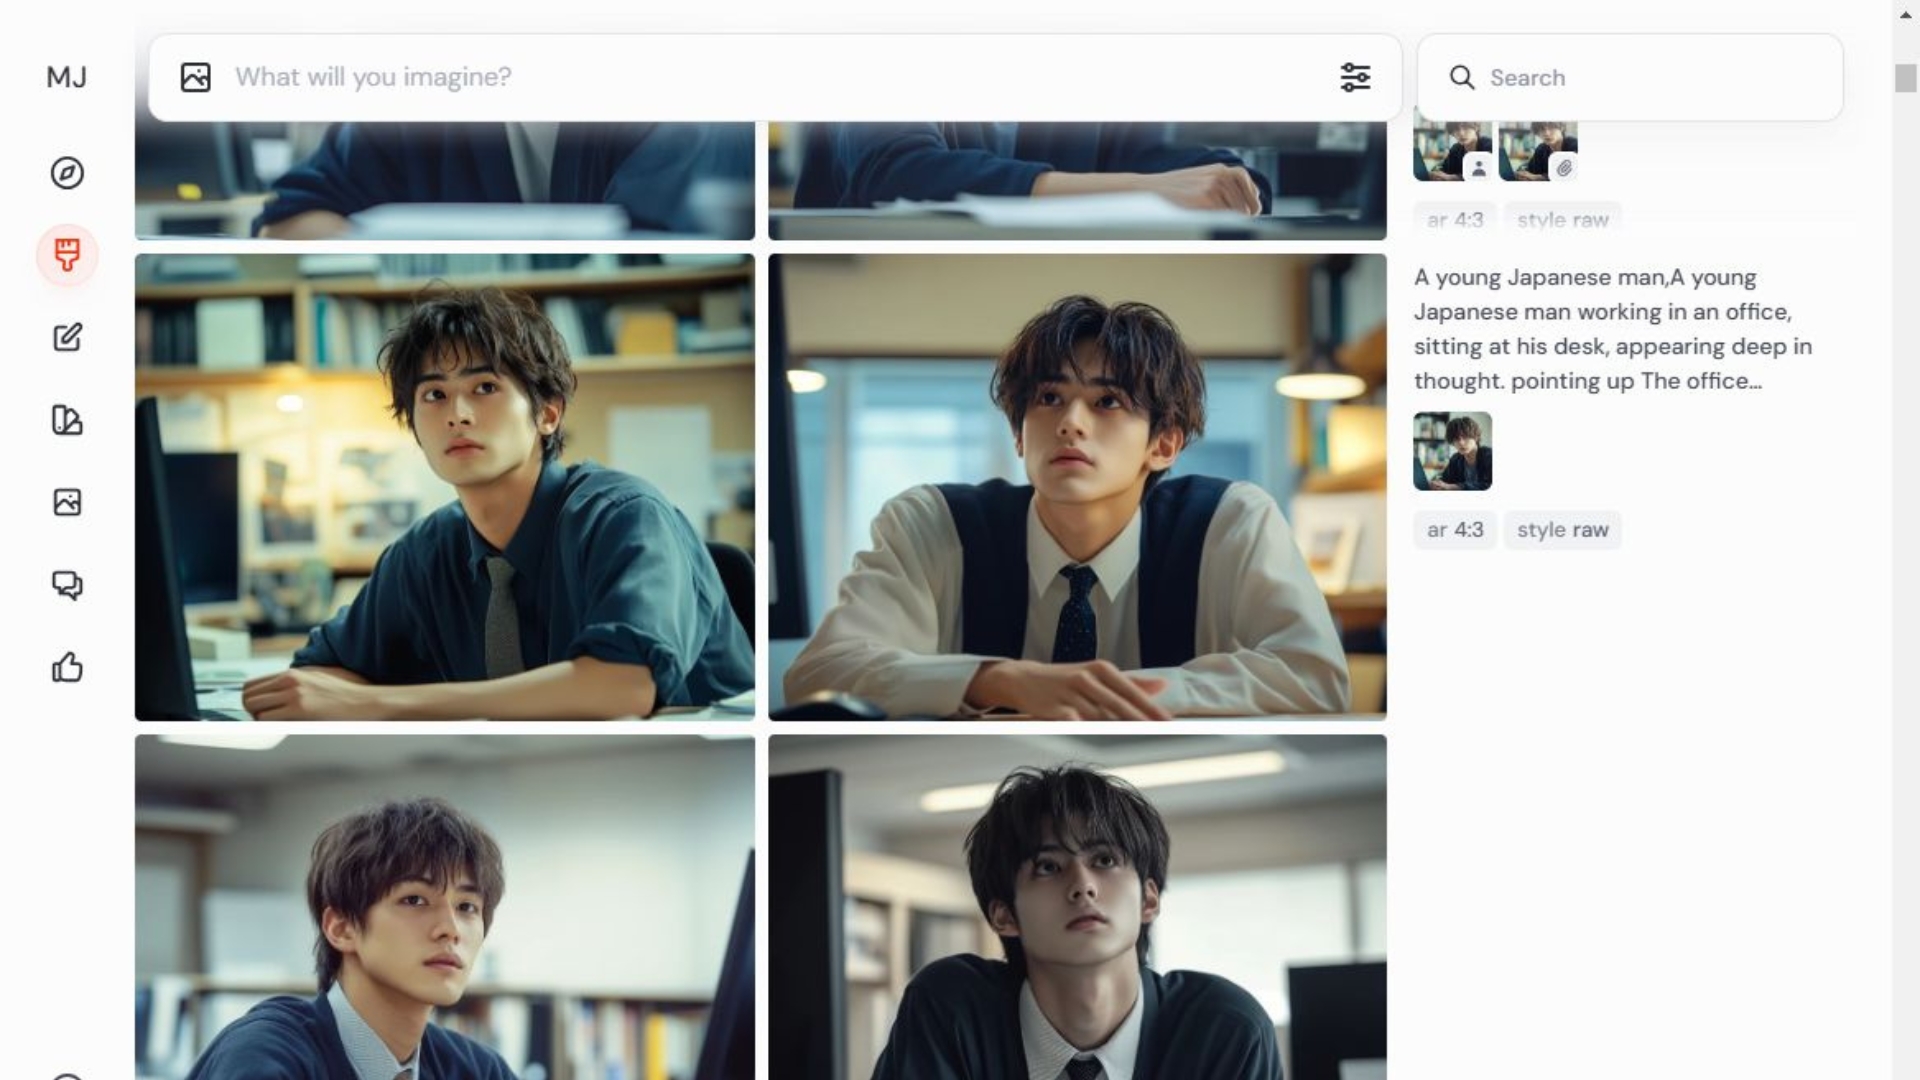Image resolution: width=1920 pixels, height=1080 pixels.
Task: Select the Chat/Comments icon in sidebar
Action: pyautogui.click(x=67, y=584)
